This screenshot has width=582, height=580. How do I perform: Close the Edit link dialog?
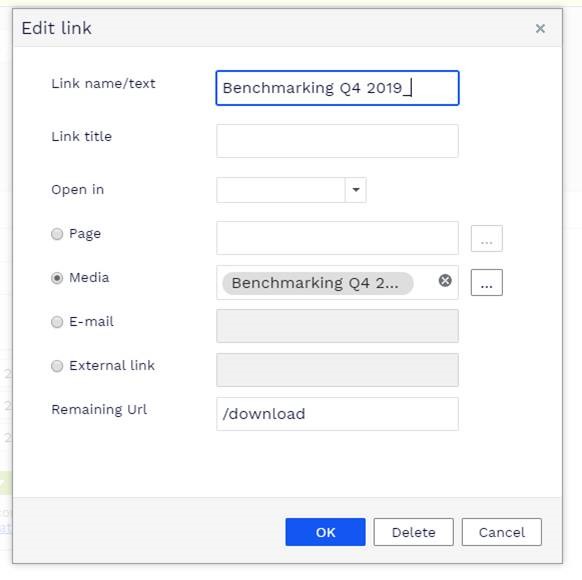(x=540, y=29)
